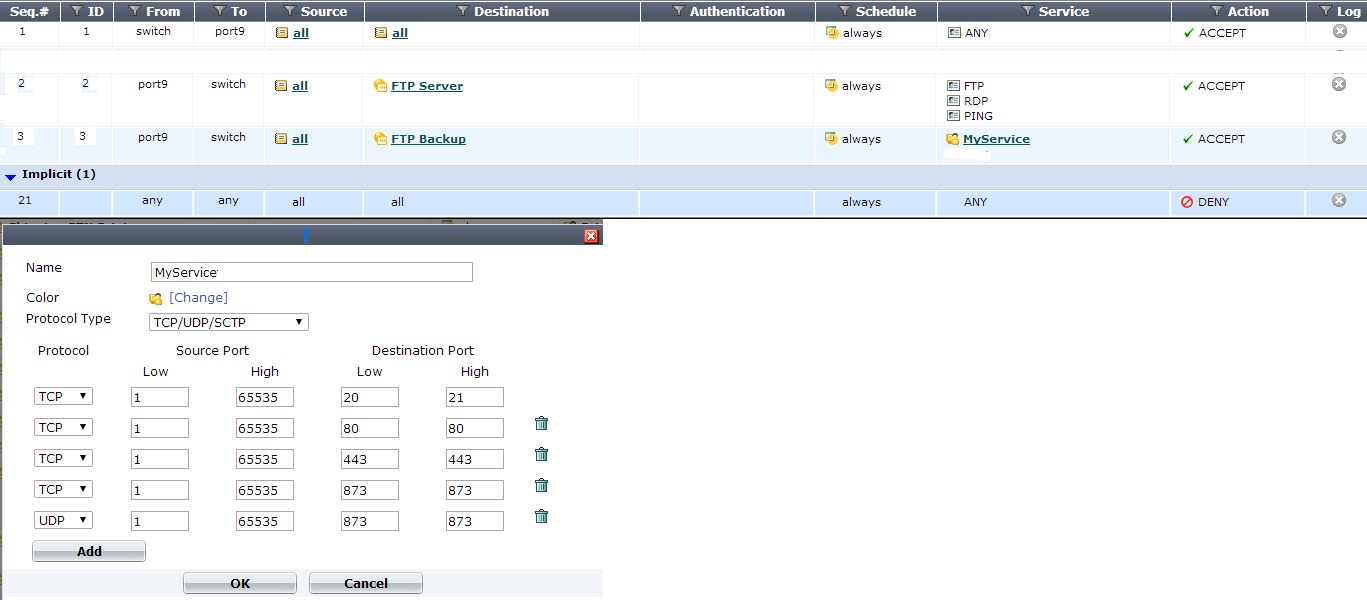Image resolution: width=1367 pixels, height=600 pixels.
Task: Open the all source link in policy 3
Action: [x=300, y=139]
